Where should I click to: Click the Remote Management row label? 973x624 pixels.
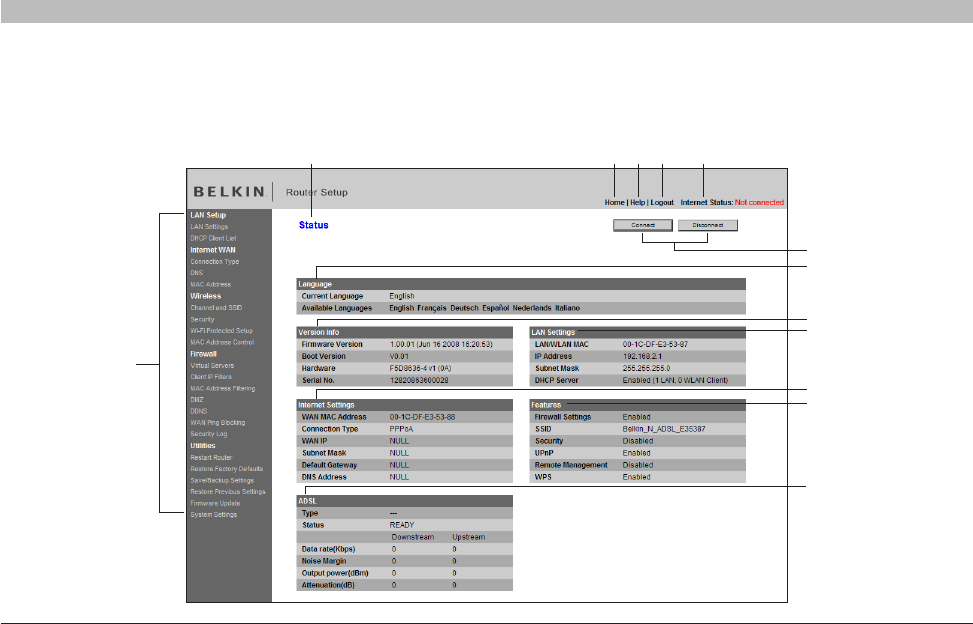pyautogui.click(x=571, y=465)
